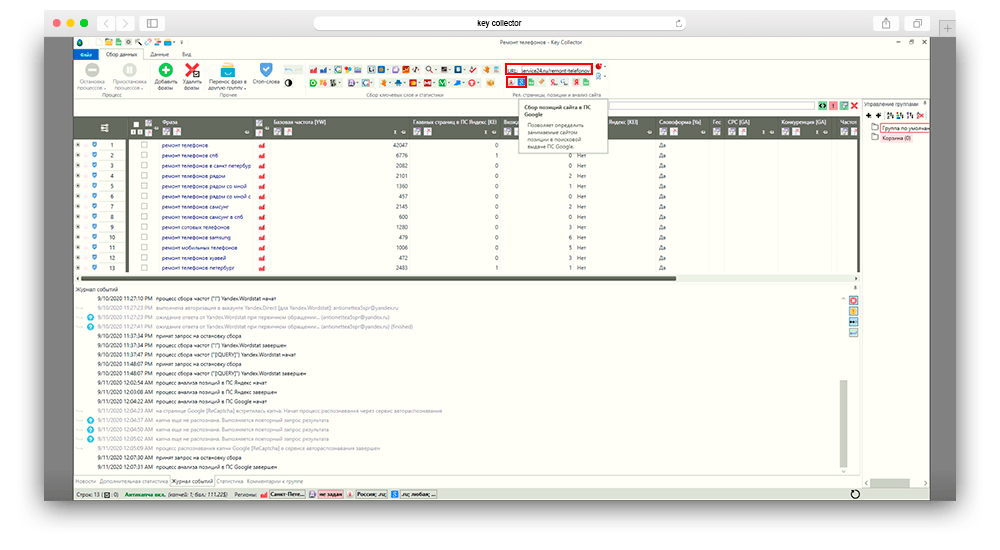Click the Google site positions icon
The image size is (1000, 550).
[521, 82]
